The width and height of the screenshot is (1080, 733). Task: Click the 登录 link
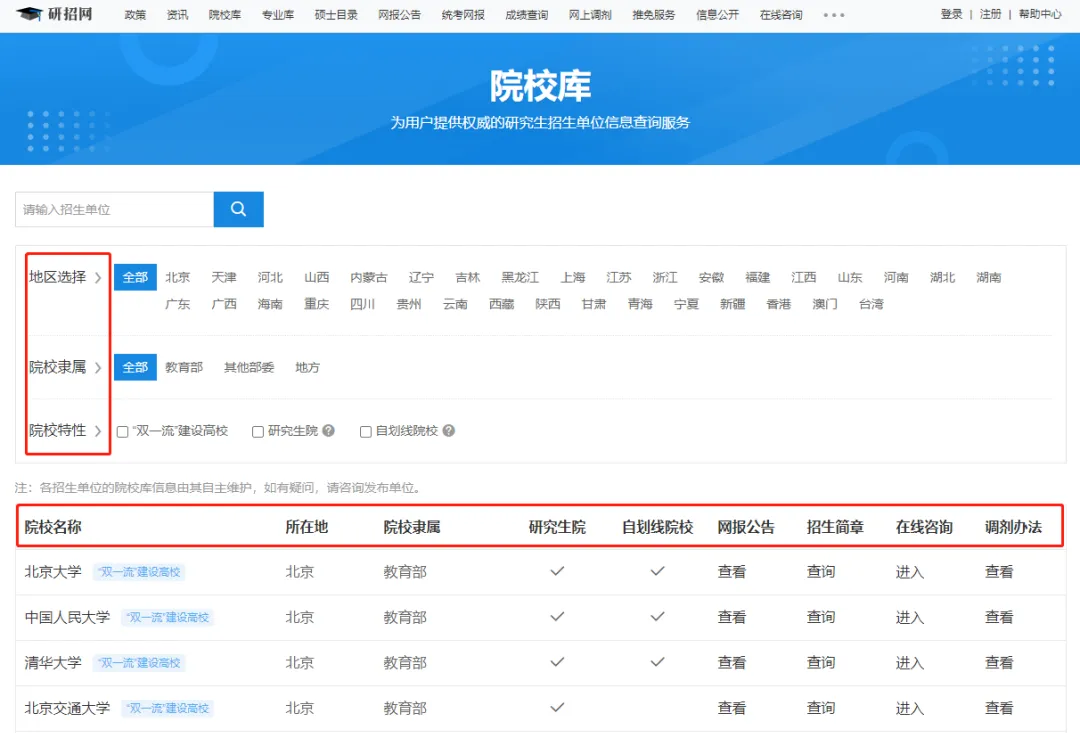(951, 14)
